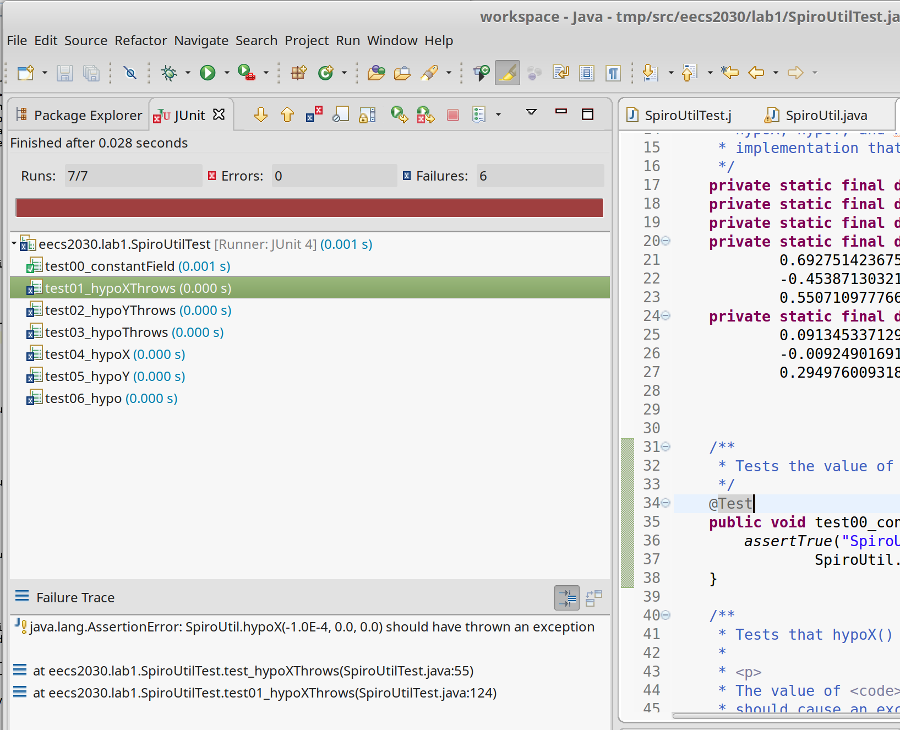Open the Search flashlight tool
Screen dimensions: 900x730
[429, 73]
